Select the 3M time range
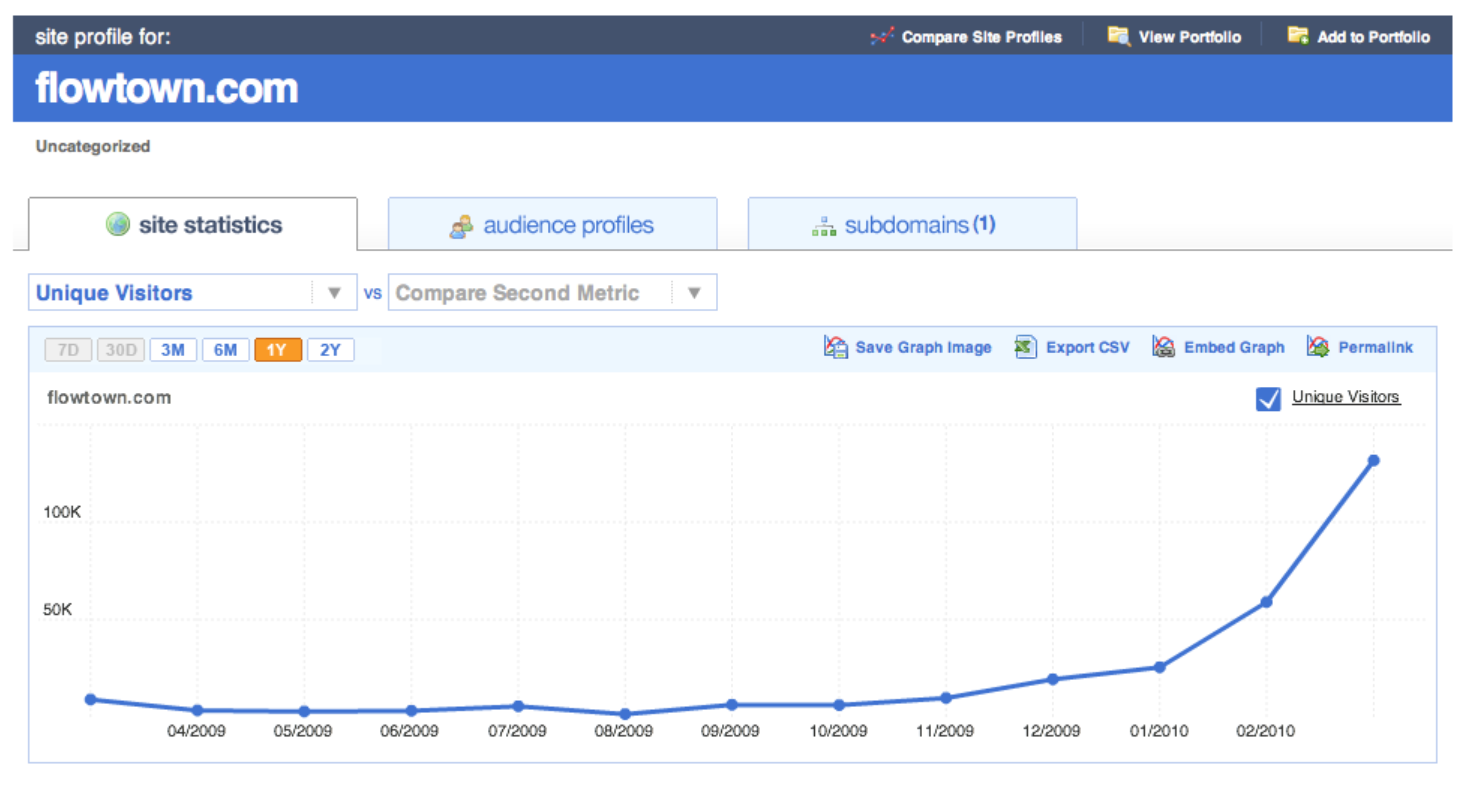 click(x=173, y=350)
